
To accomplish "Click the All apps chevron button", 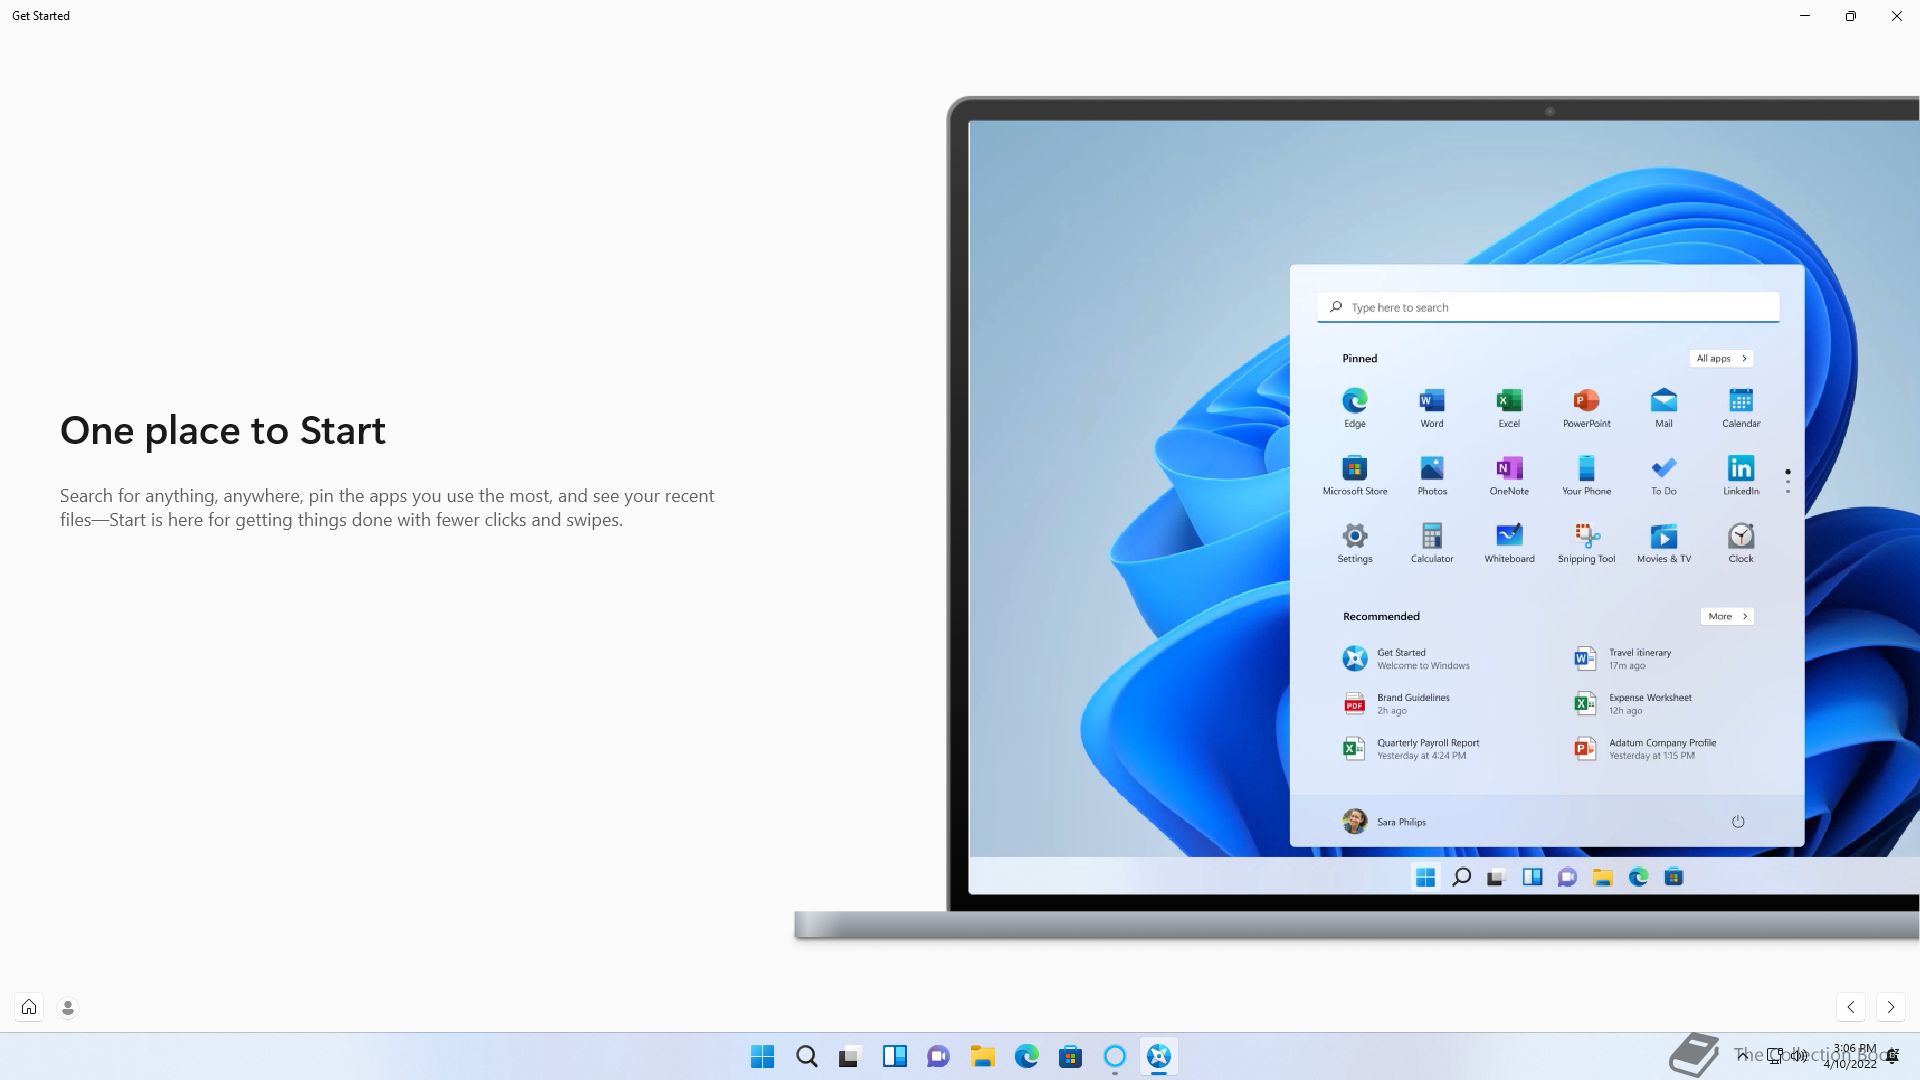I will pyautogui.click(x=1721, y=358).
